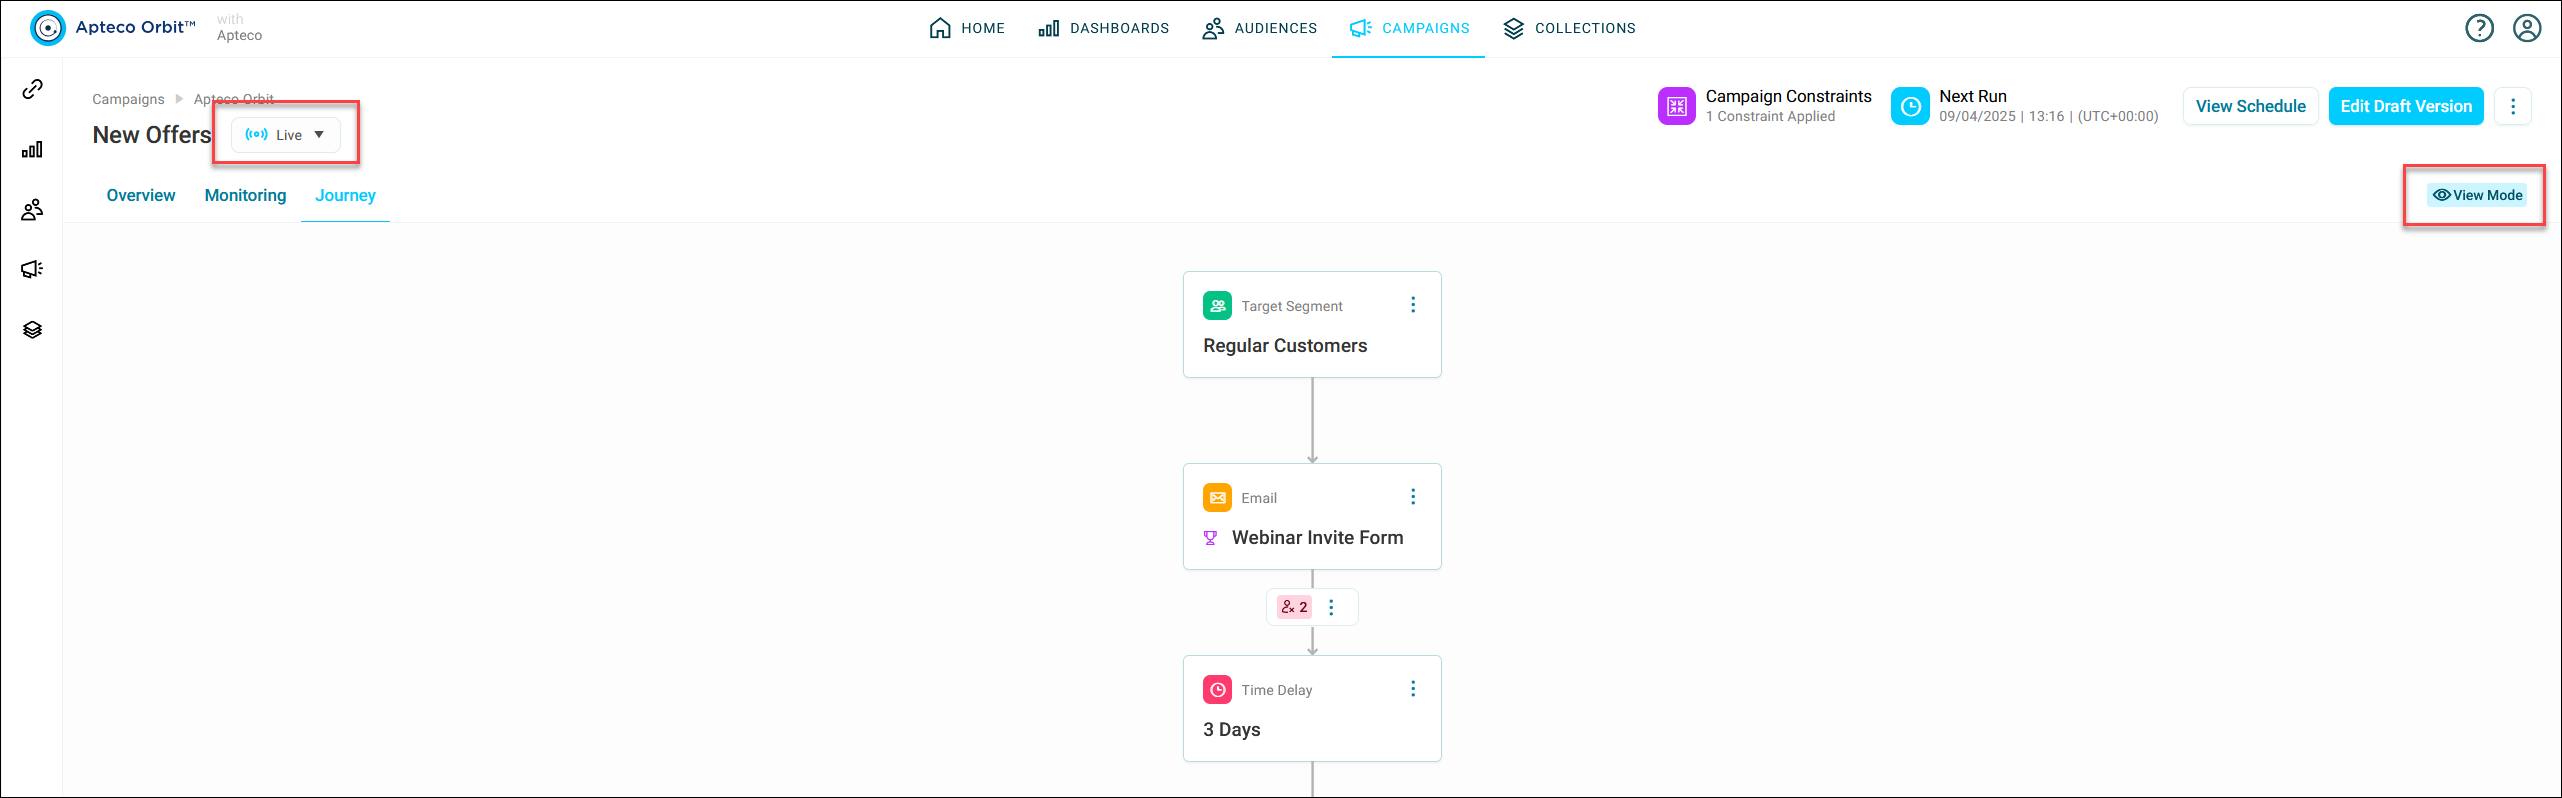Click the Next Run clock icon
The width and height of the screenshot is (2562, 798).
coord(1910,106)
